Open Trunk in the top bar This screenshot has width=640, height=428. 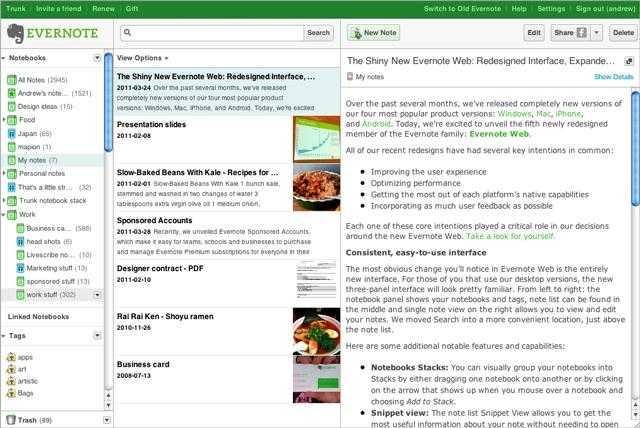tap(16, 9)
